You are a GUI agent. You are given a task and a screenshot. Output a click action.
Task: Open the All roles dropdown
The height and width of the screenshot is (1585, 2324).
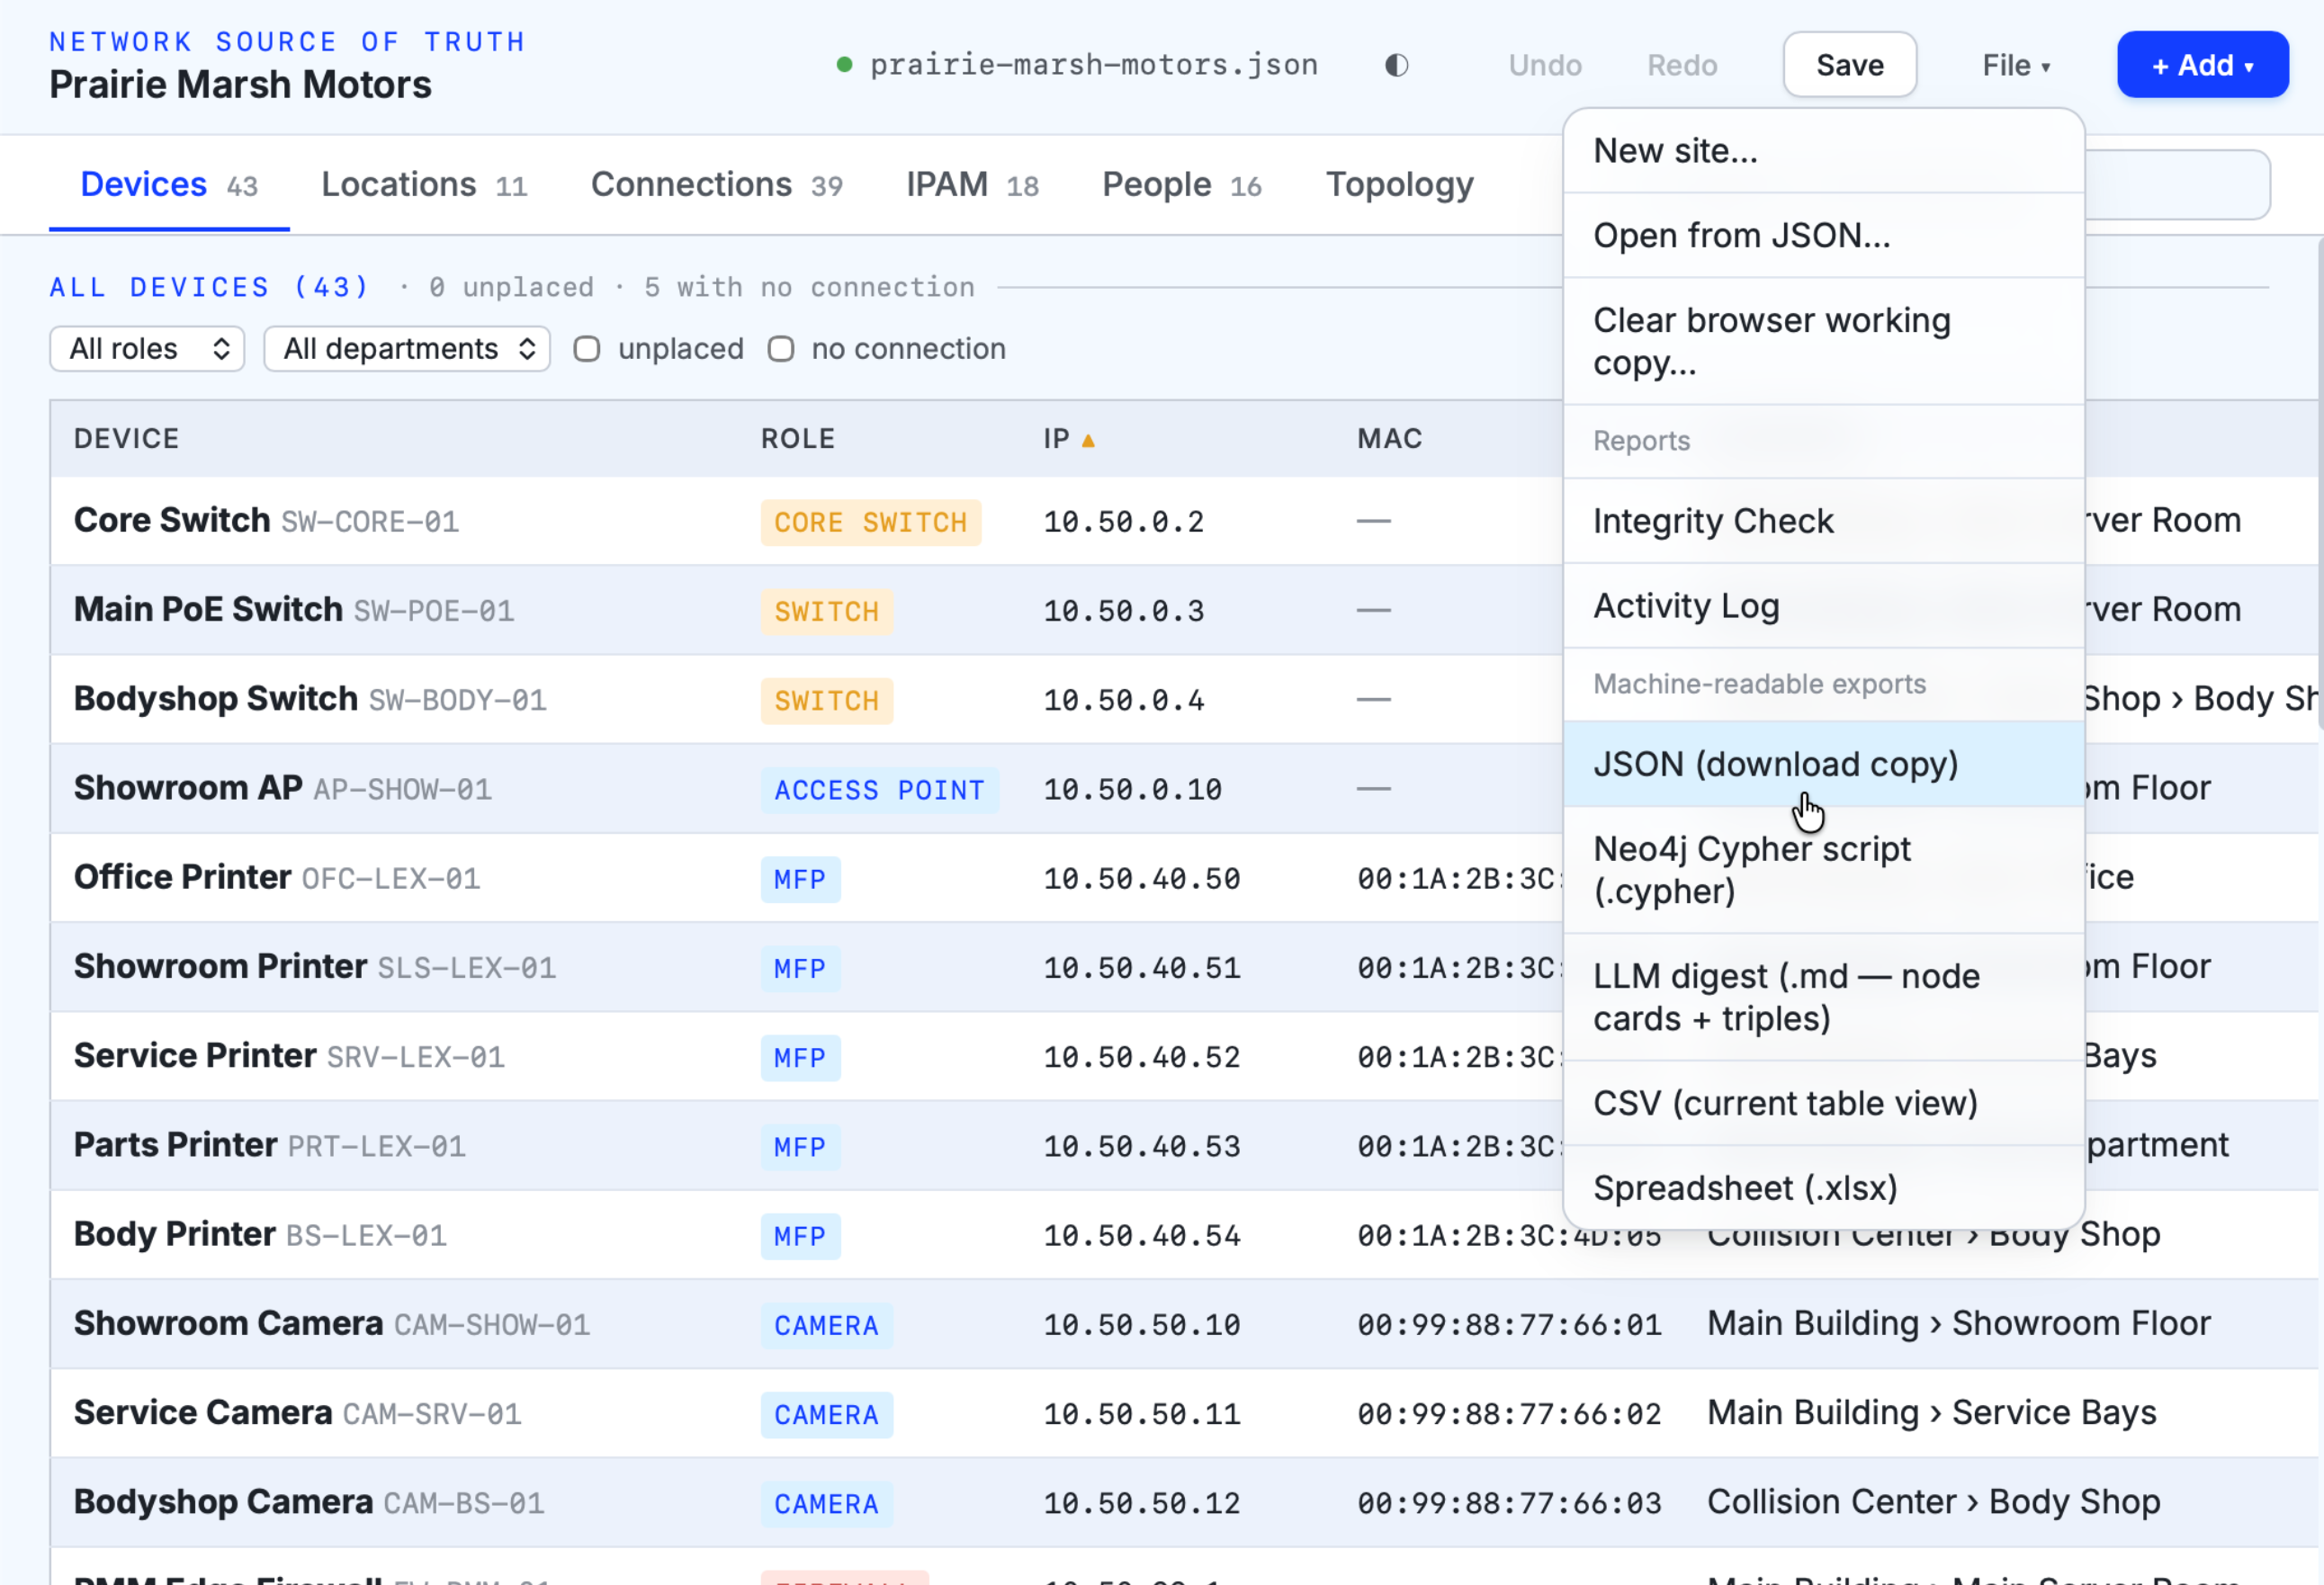click(147, 349)
